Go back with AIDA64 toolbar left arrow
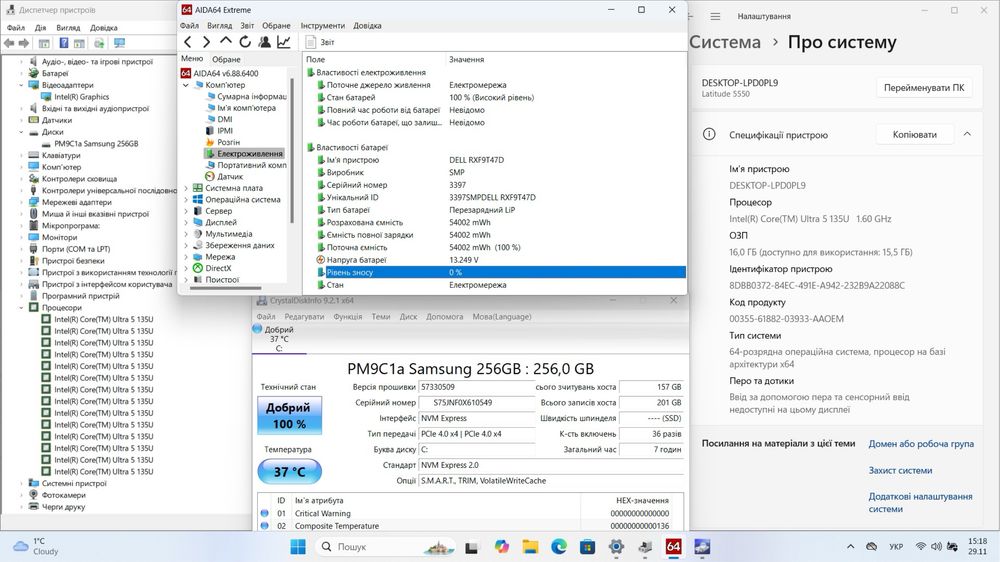The height and width of the screenshot is (562, 1000). (188, 42)
